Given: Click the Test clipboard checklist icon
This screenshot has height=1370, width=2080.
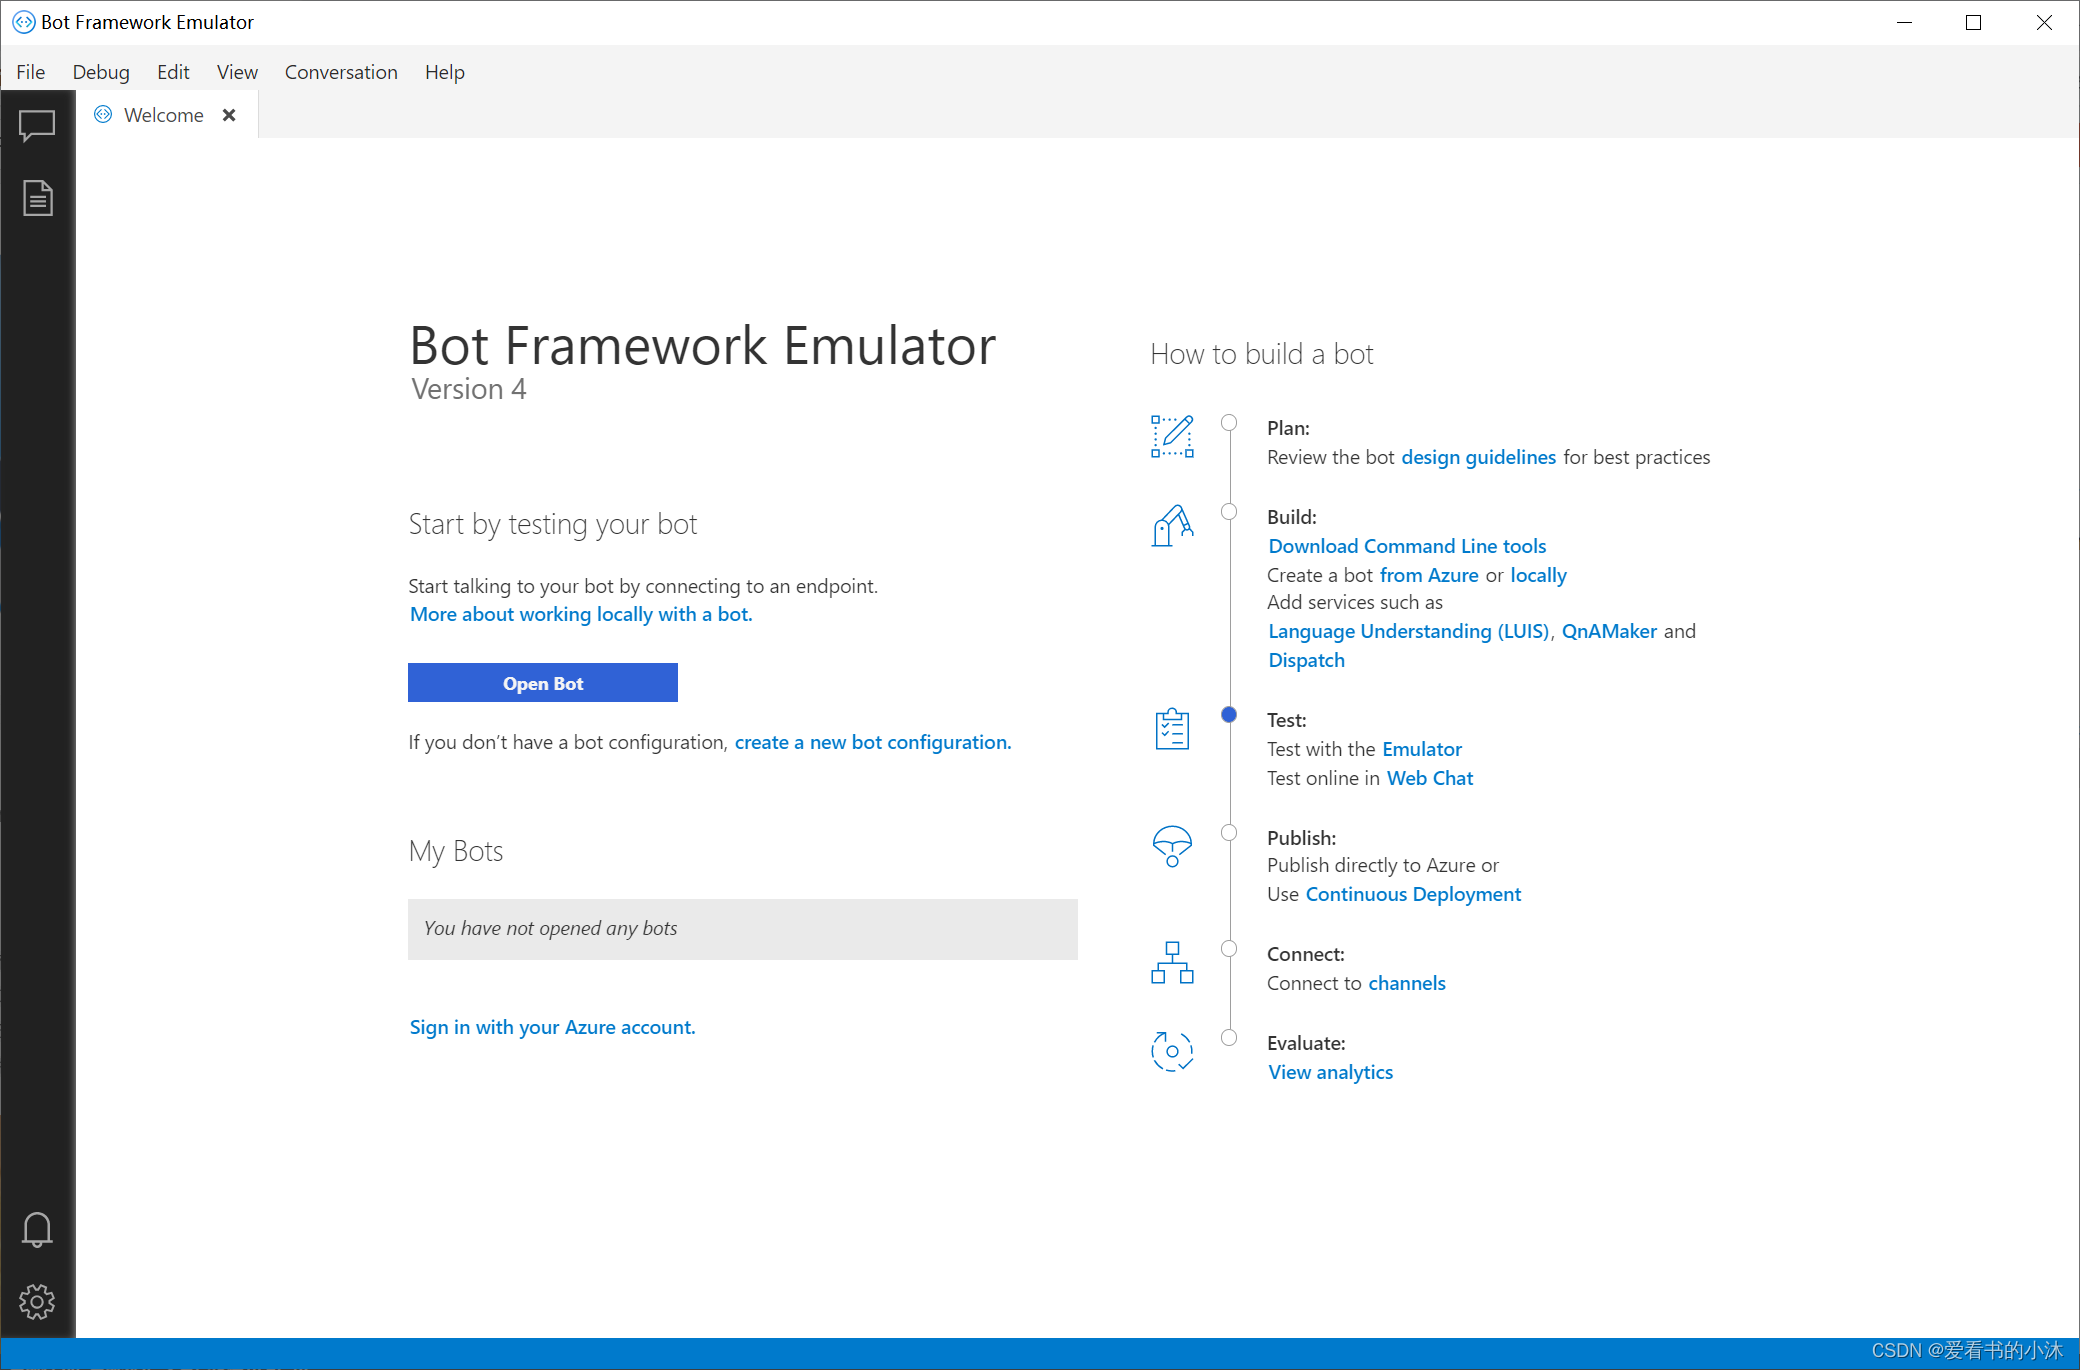Looking at the screenshot, I should [x=1172, y=728].
